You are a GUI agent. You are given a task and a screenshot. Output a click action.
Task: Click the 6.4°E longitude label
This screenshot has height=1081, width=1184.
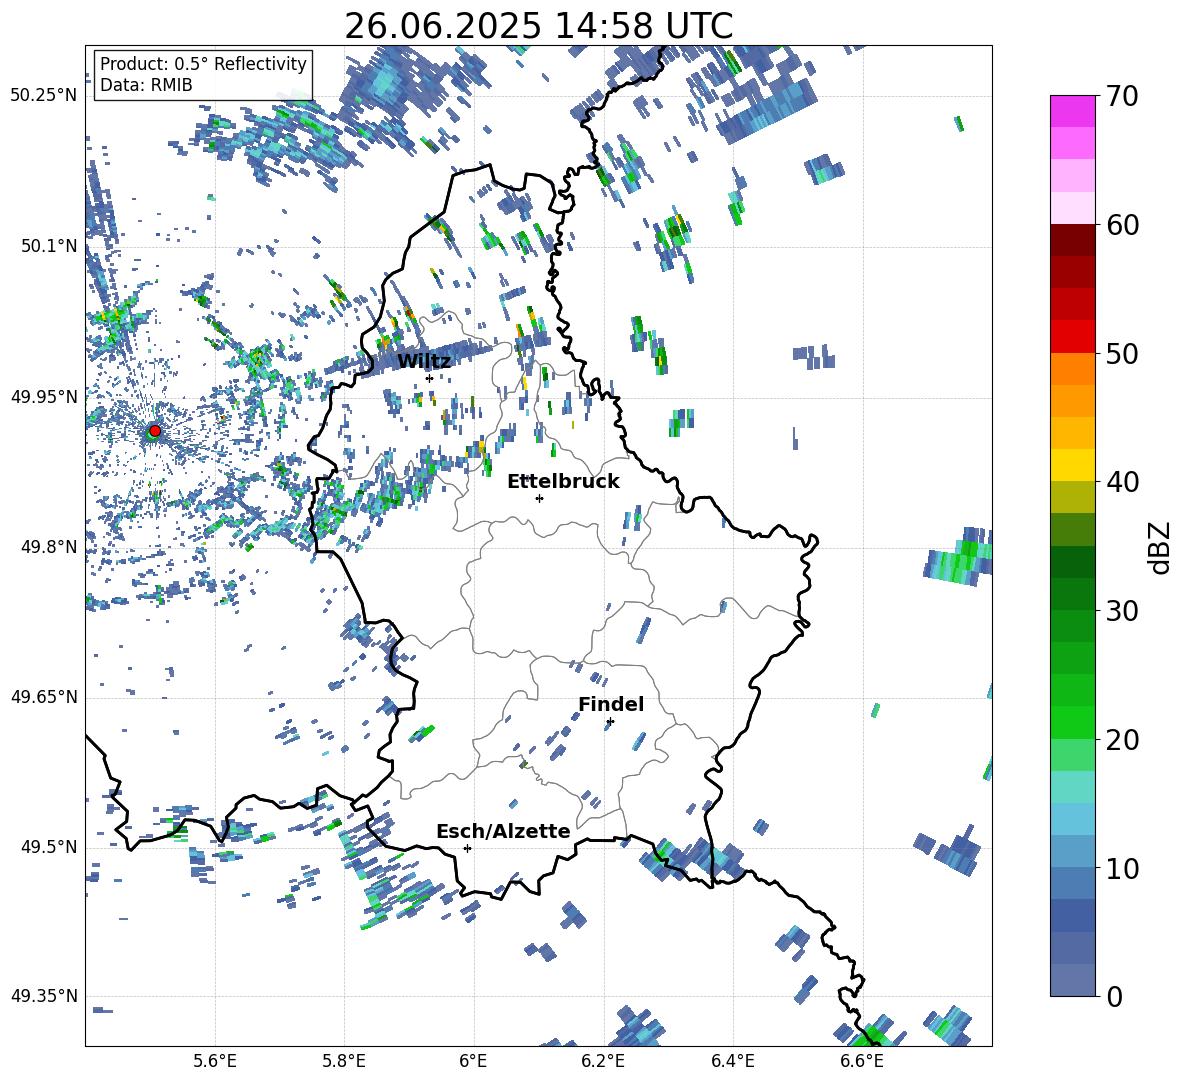click(x=732, y=1061)
